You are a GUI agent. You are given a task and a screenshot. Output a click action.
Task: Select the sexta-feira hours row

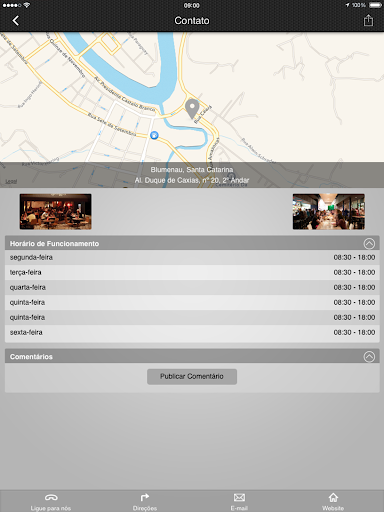click(192, 332)
